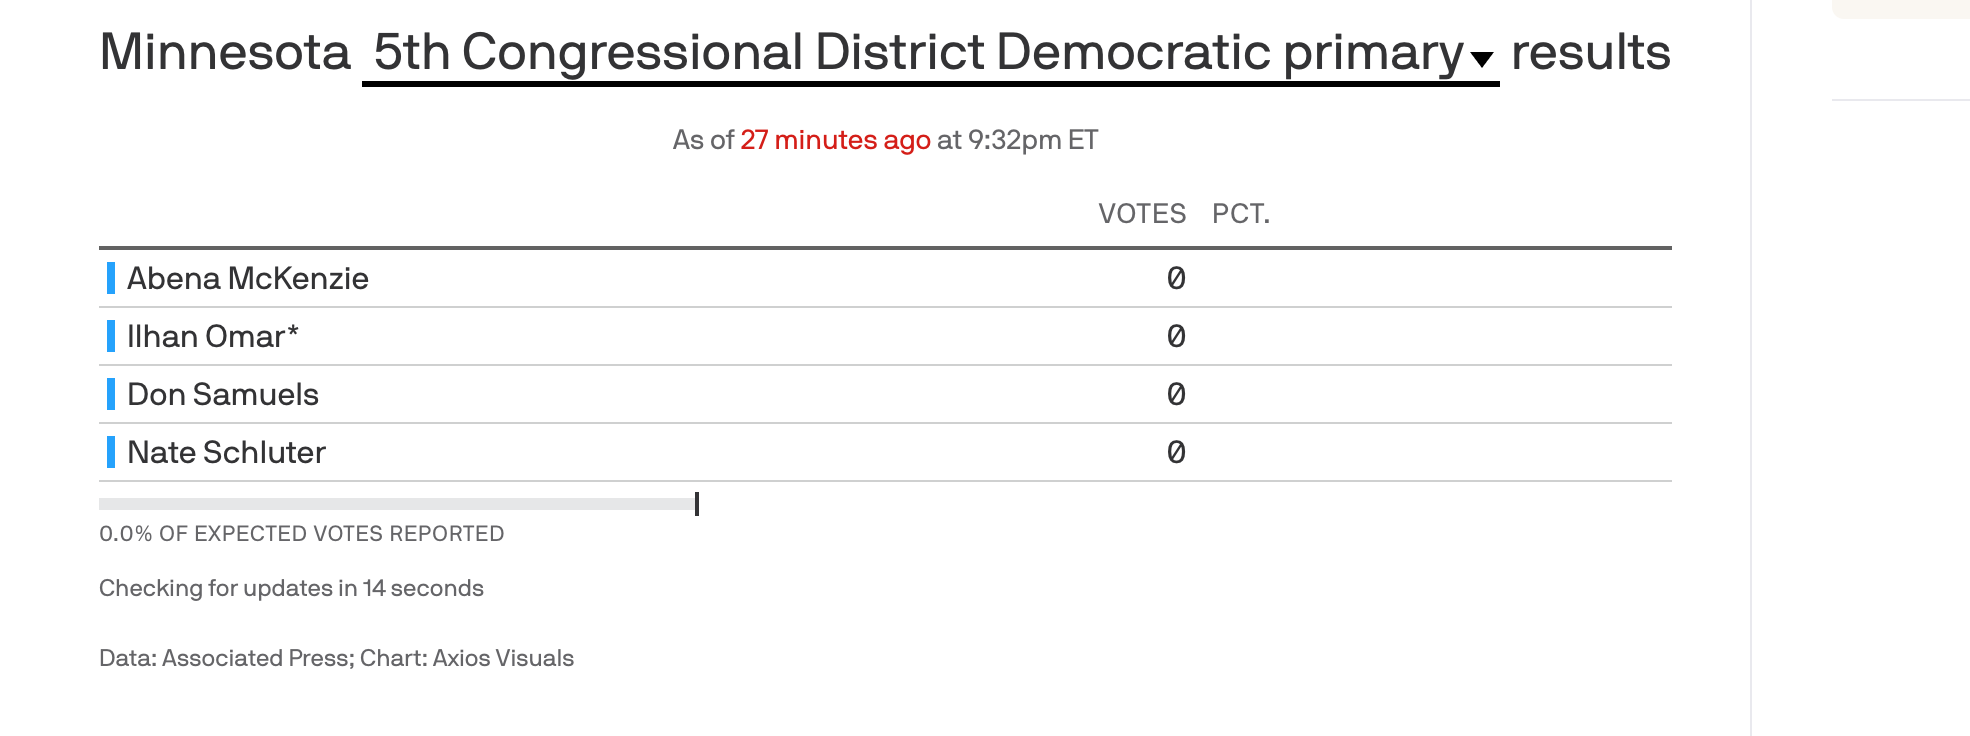Click the progress bar end marker
This screenshot has height=736, width=1970.
point(697,504)
